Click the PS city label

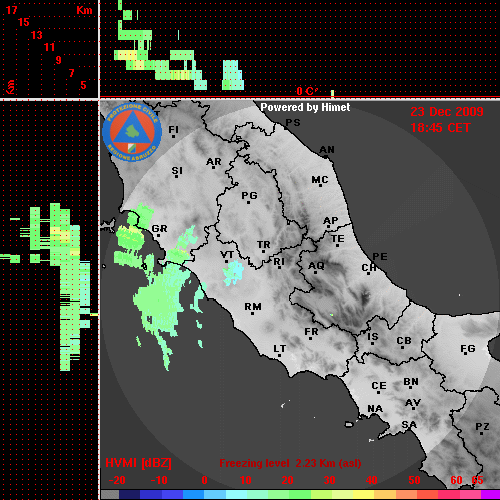(x=293, y=123)
